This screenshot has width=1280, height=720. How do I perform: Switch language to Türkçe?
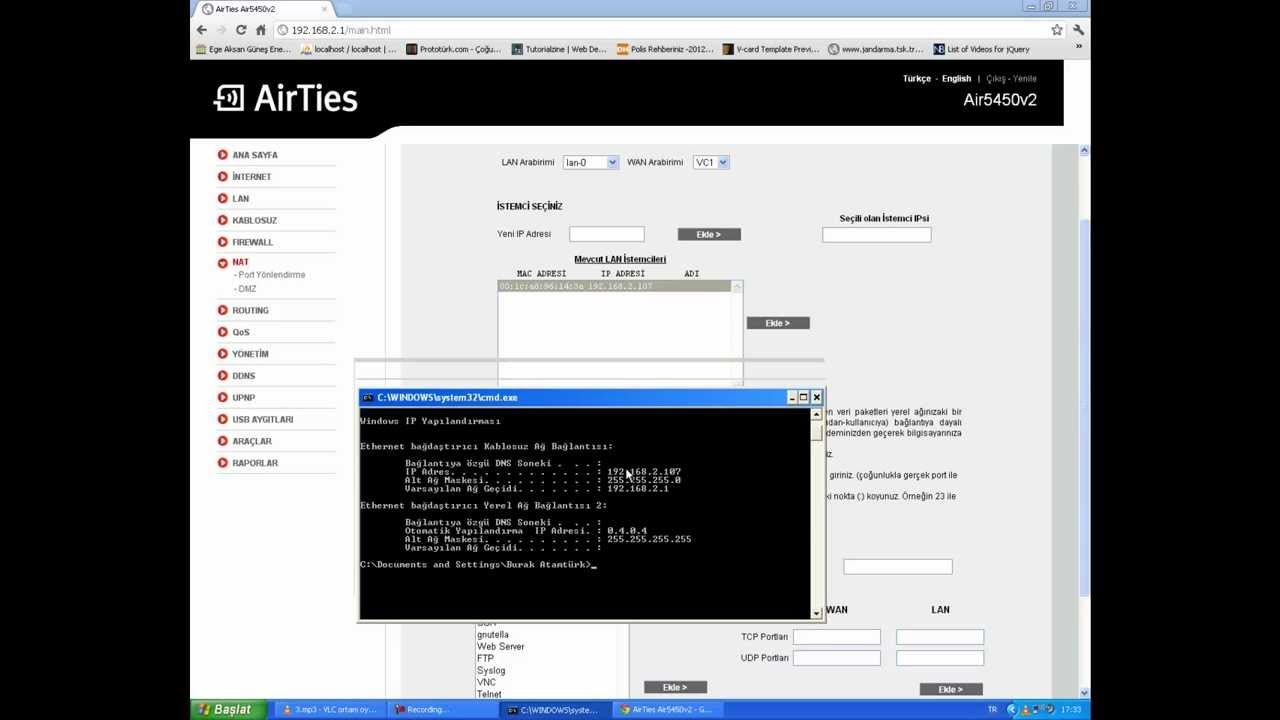916,79
